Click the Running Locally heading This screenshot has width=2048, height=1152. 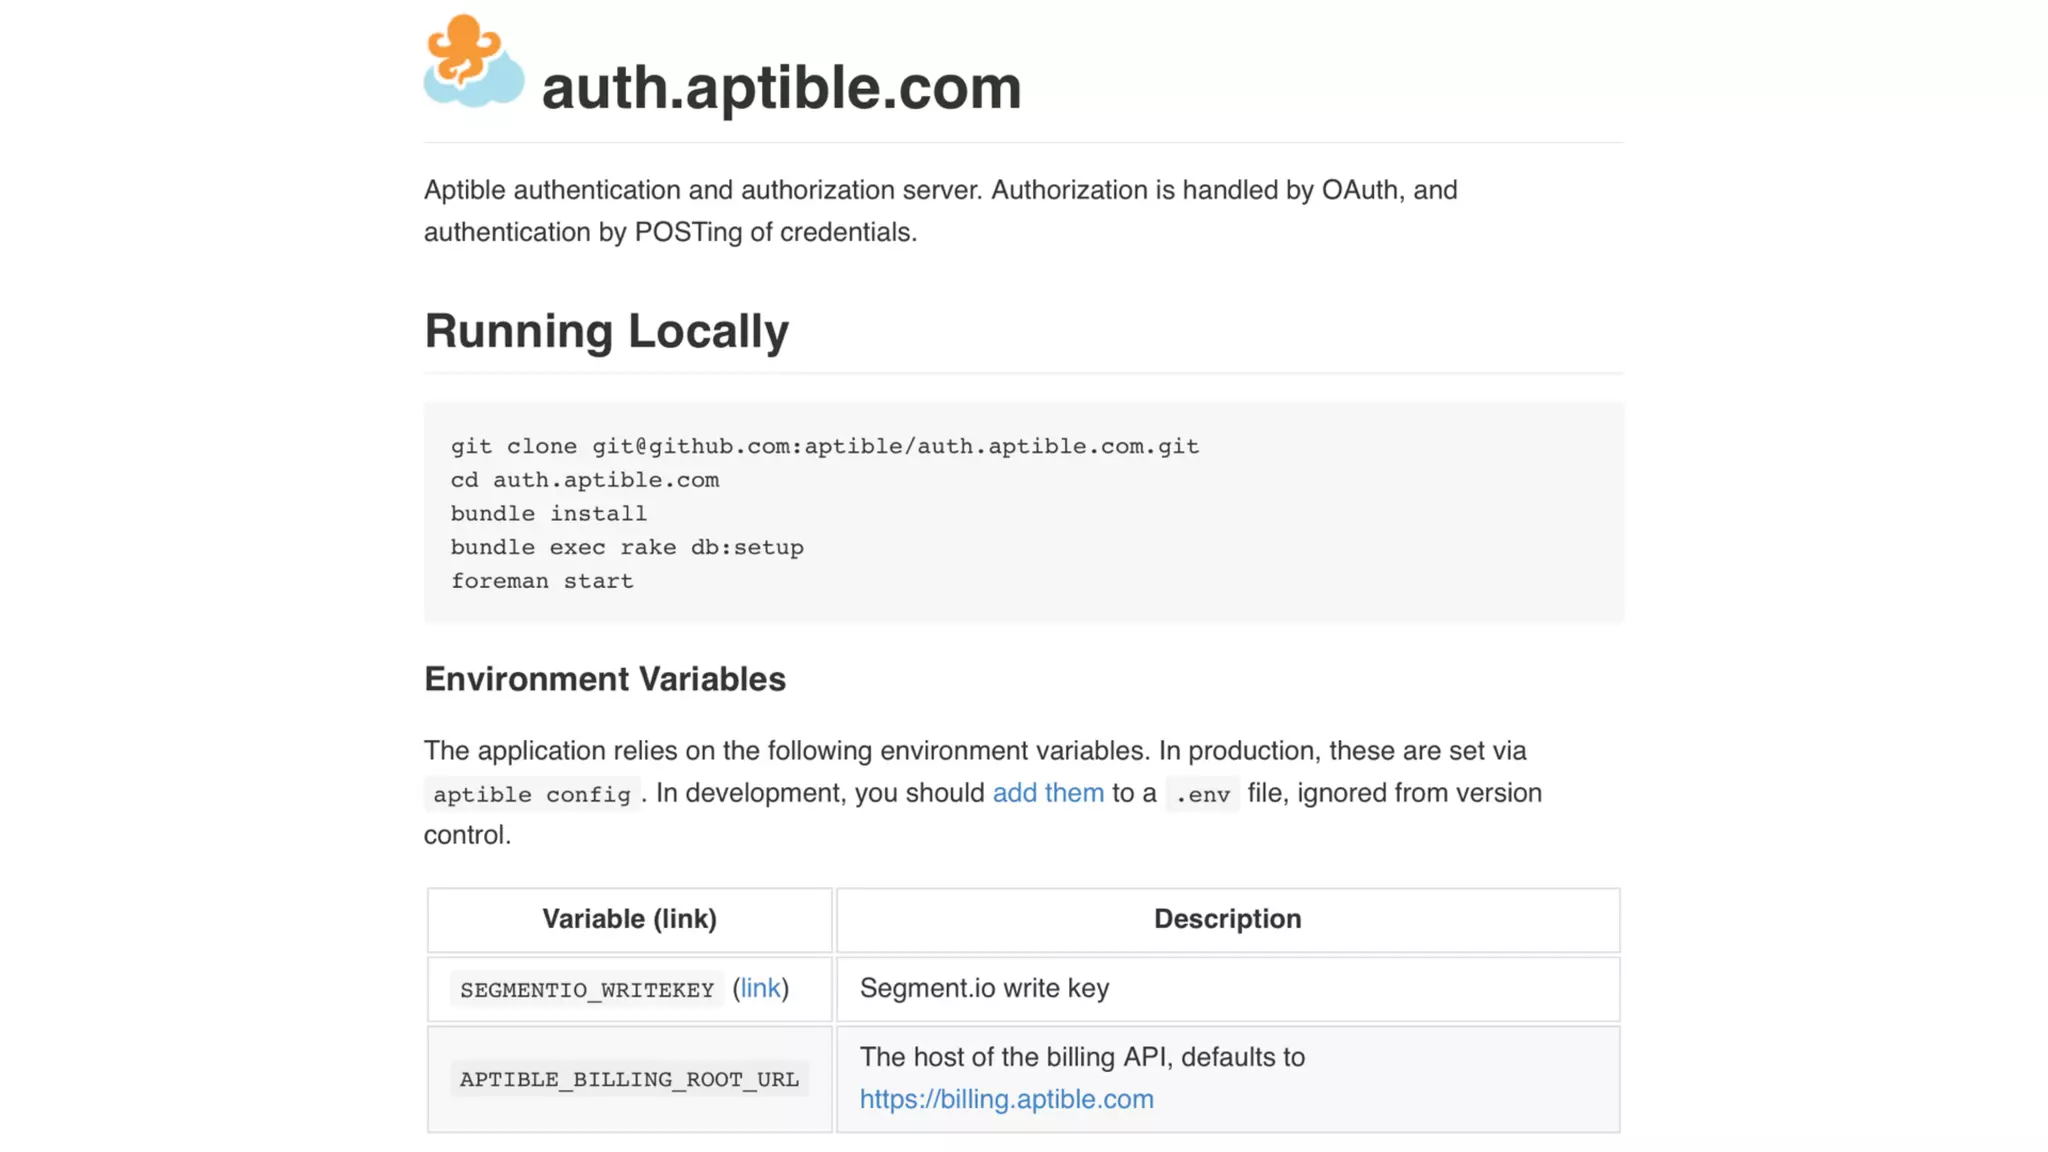[606, 331]
